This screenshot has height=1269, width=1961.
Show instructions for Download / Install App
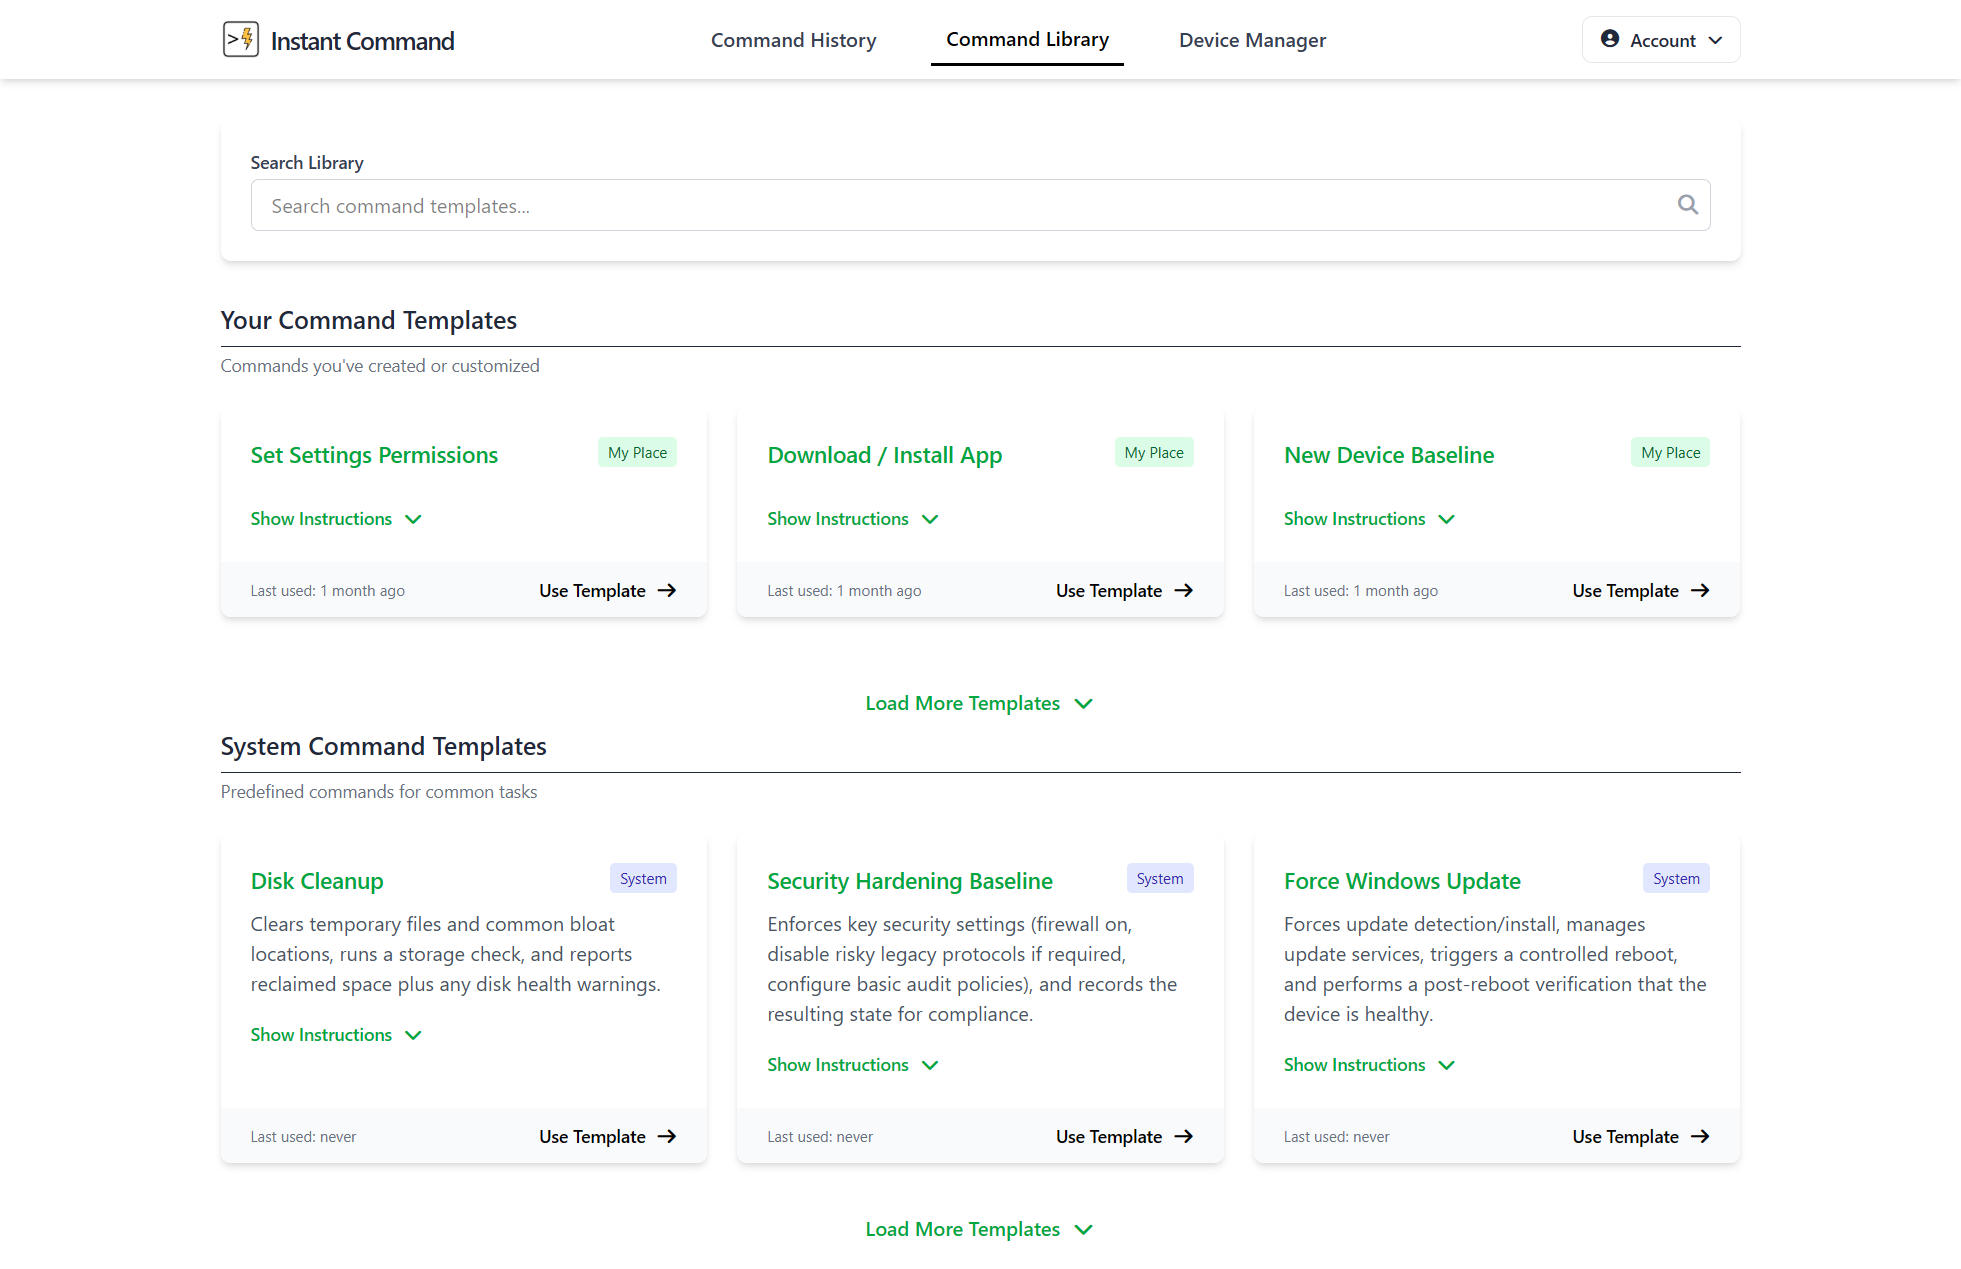pos(852,518)
